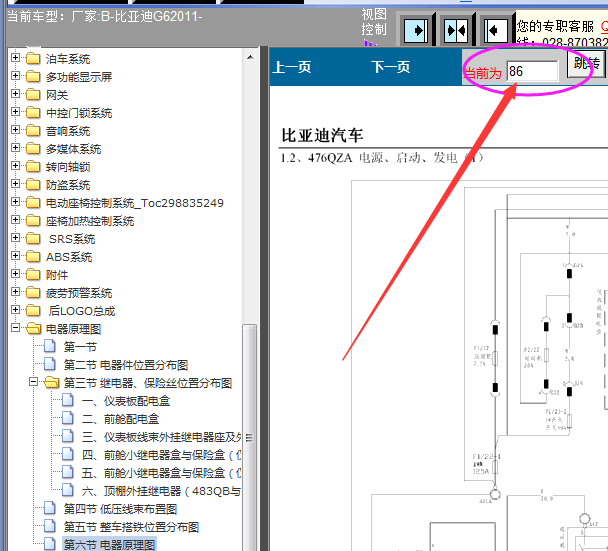Viewport: 608px width, 551px height.
Task: Select the 后LOGO总成 label
Action: [x=82, y=311]
